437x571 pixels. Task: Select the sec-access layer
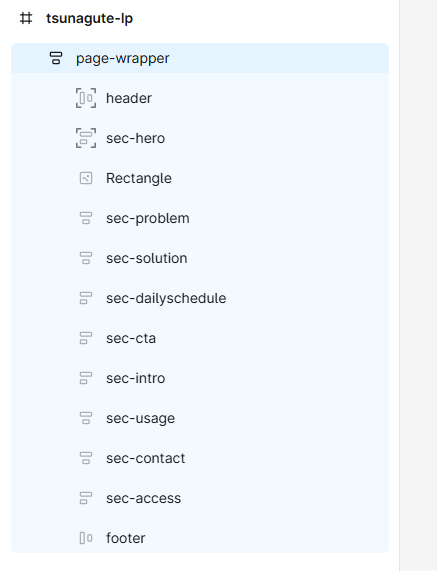[x=200, y=498]
